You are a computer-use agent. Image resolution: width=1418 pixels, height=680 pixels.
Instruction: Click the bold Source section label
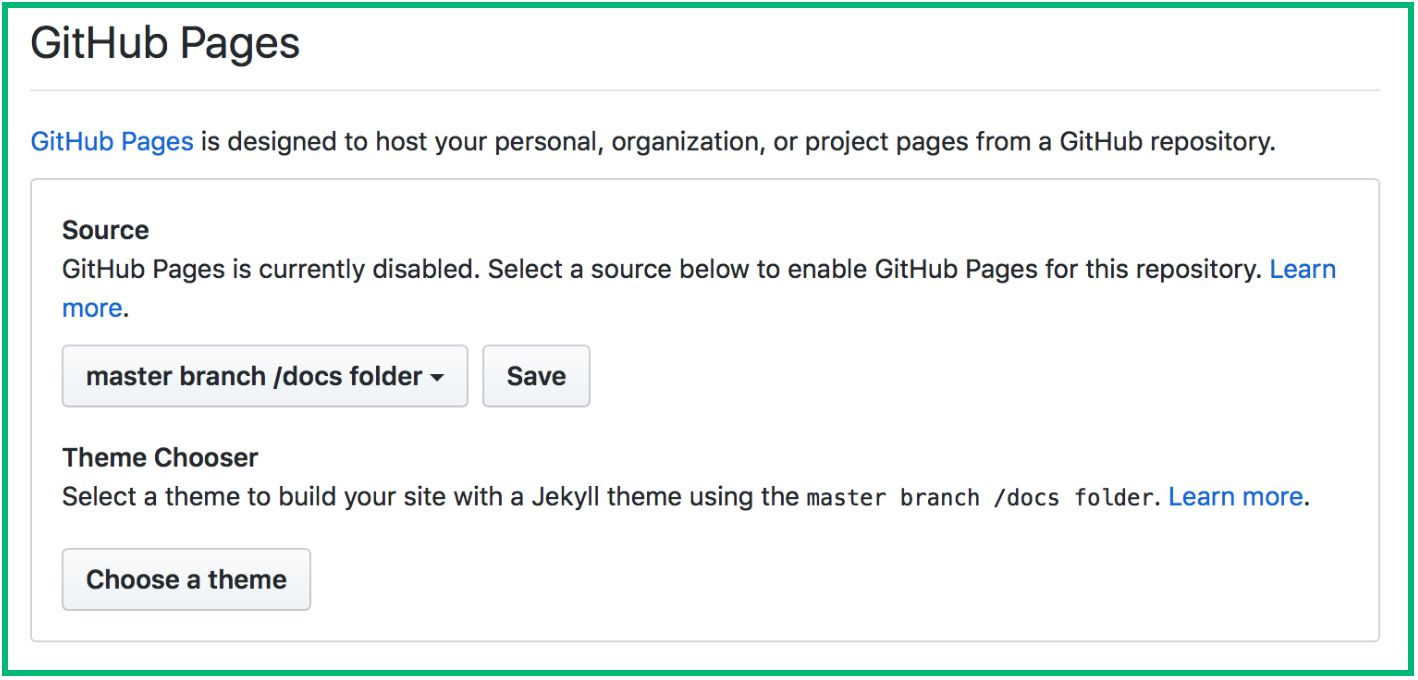pos(105,230)
